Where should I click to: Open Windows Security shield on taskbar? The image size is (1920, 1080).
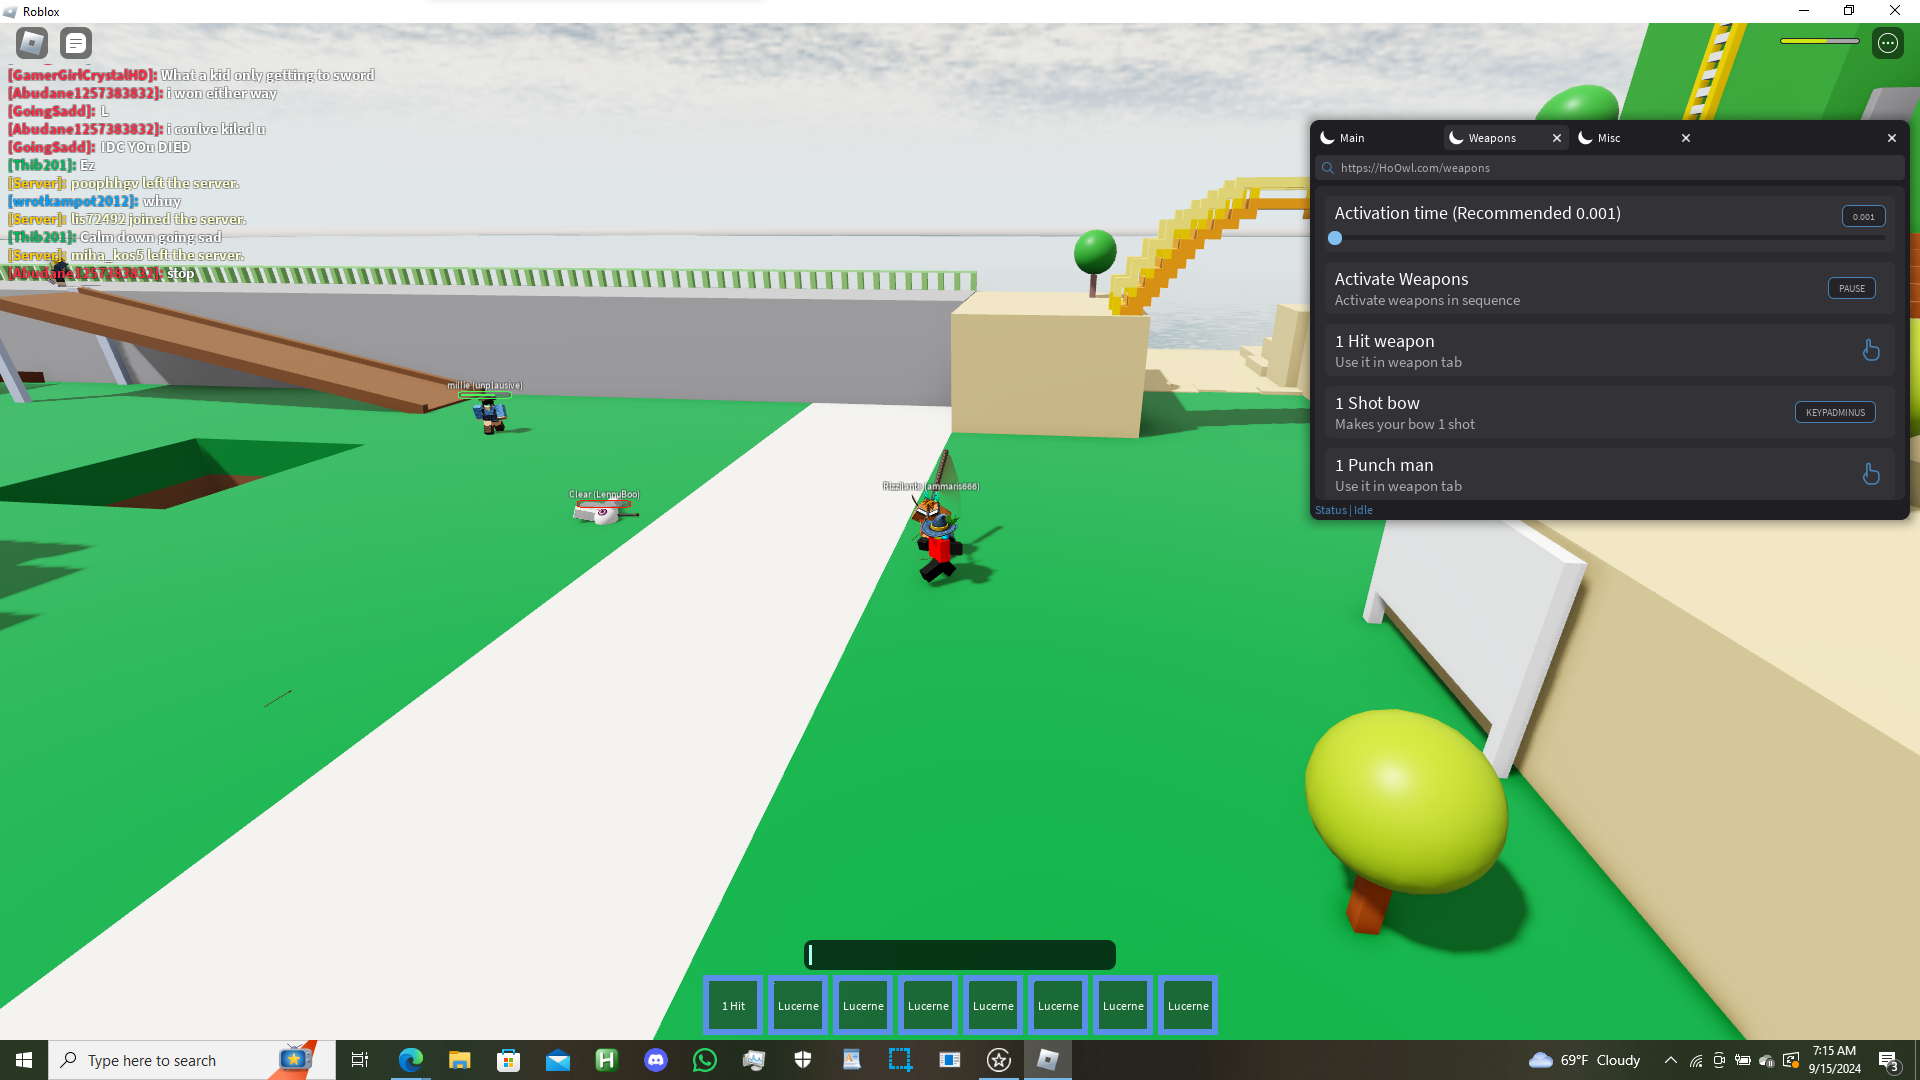(x=802, y=1060)
